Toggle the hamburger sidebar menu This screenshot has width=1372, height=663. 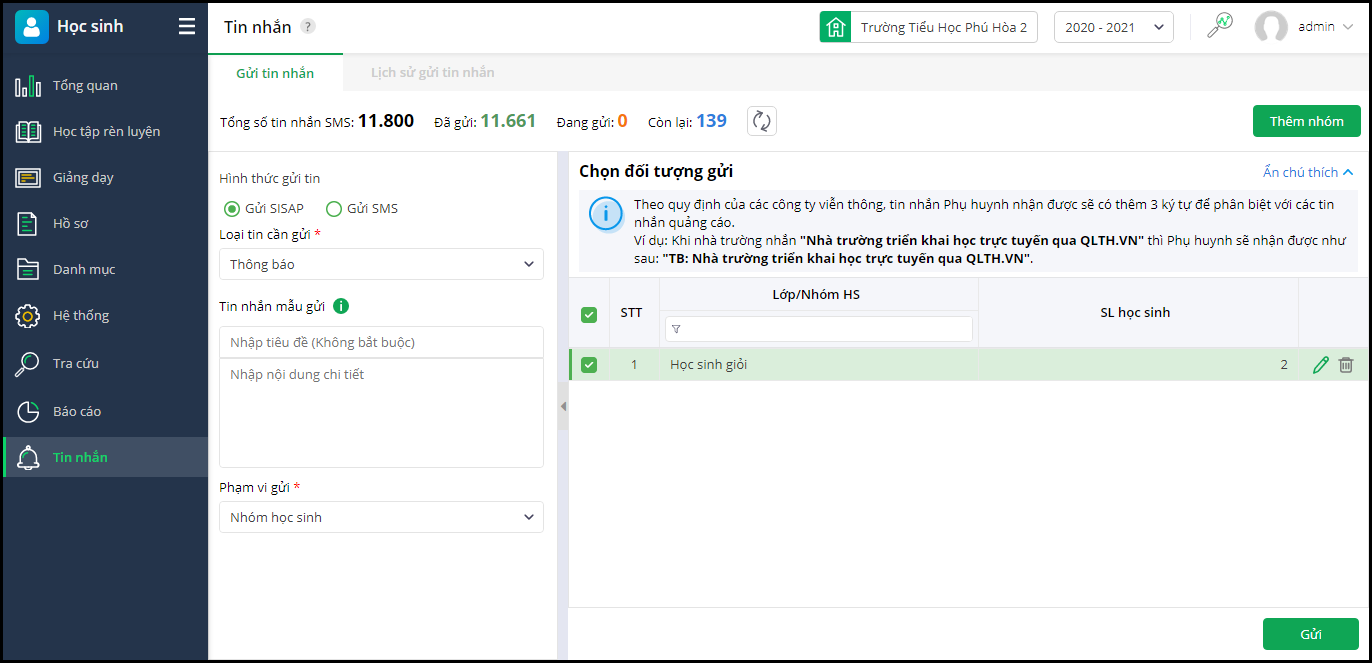[187, 27]
